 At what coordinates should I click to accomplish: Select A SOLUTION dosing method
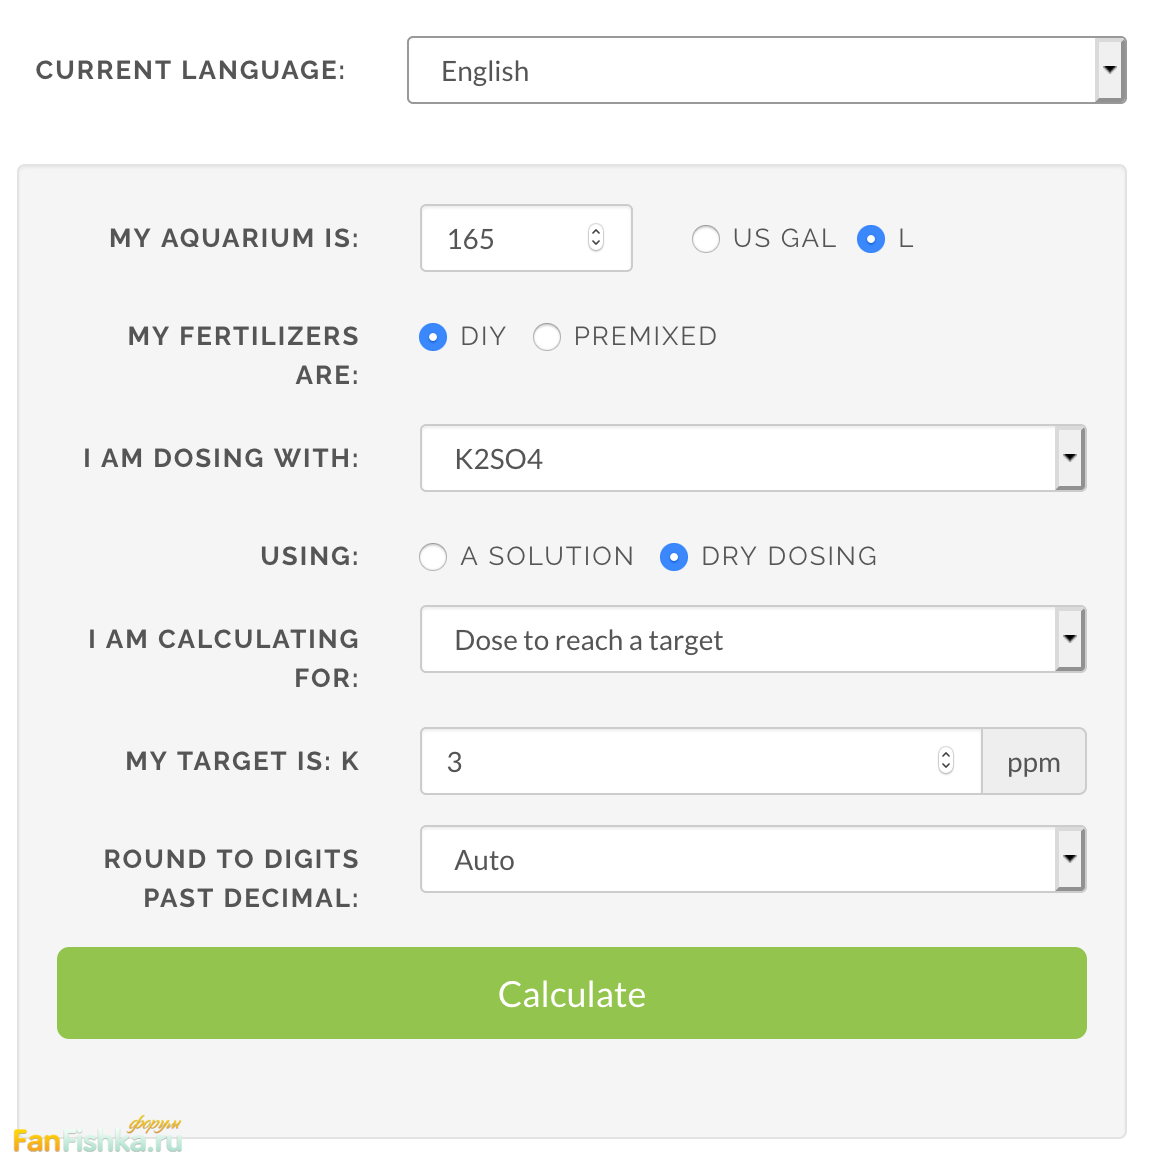tap(433, 557)
